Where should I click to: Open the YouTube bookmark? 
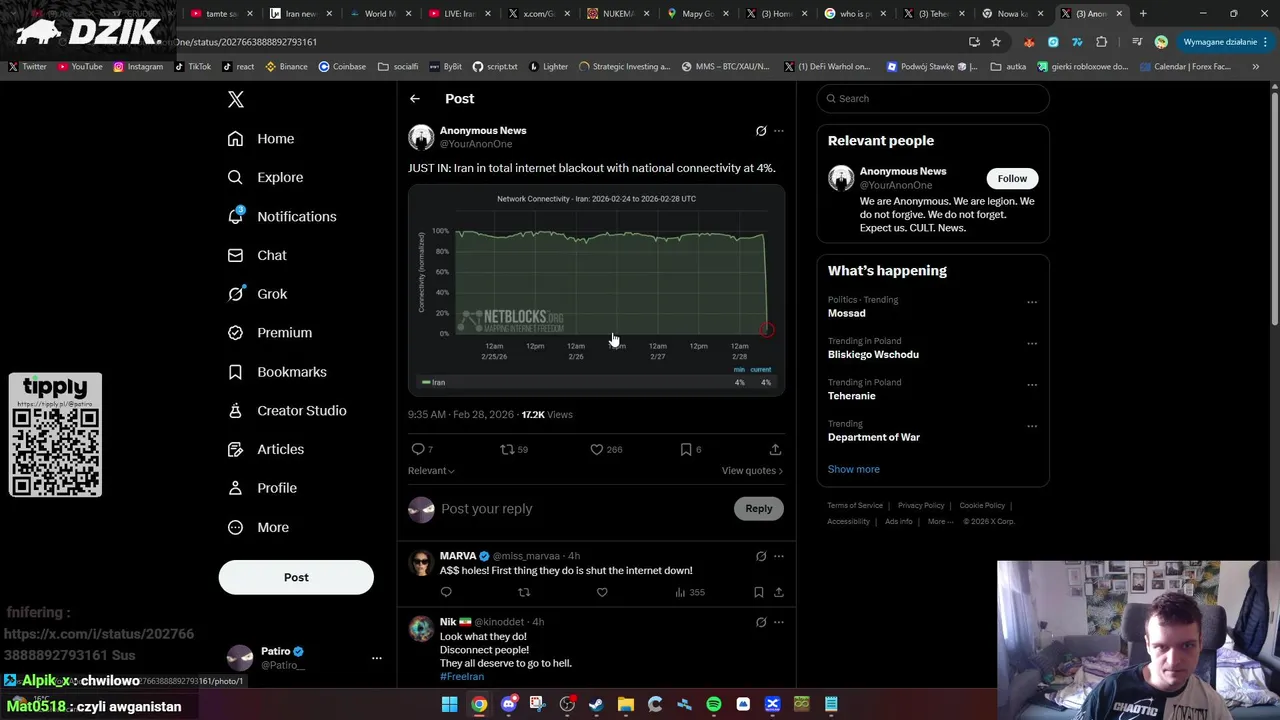click(80, 67)
